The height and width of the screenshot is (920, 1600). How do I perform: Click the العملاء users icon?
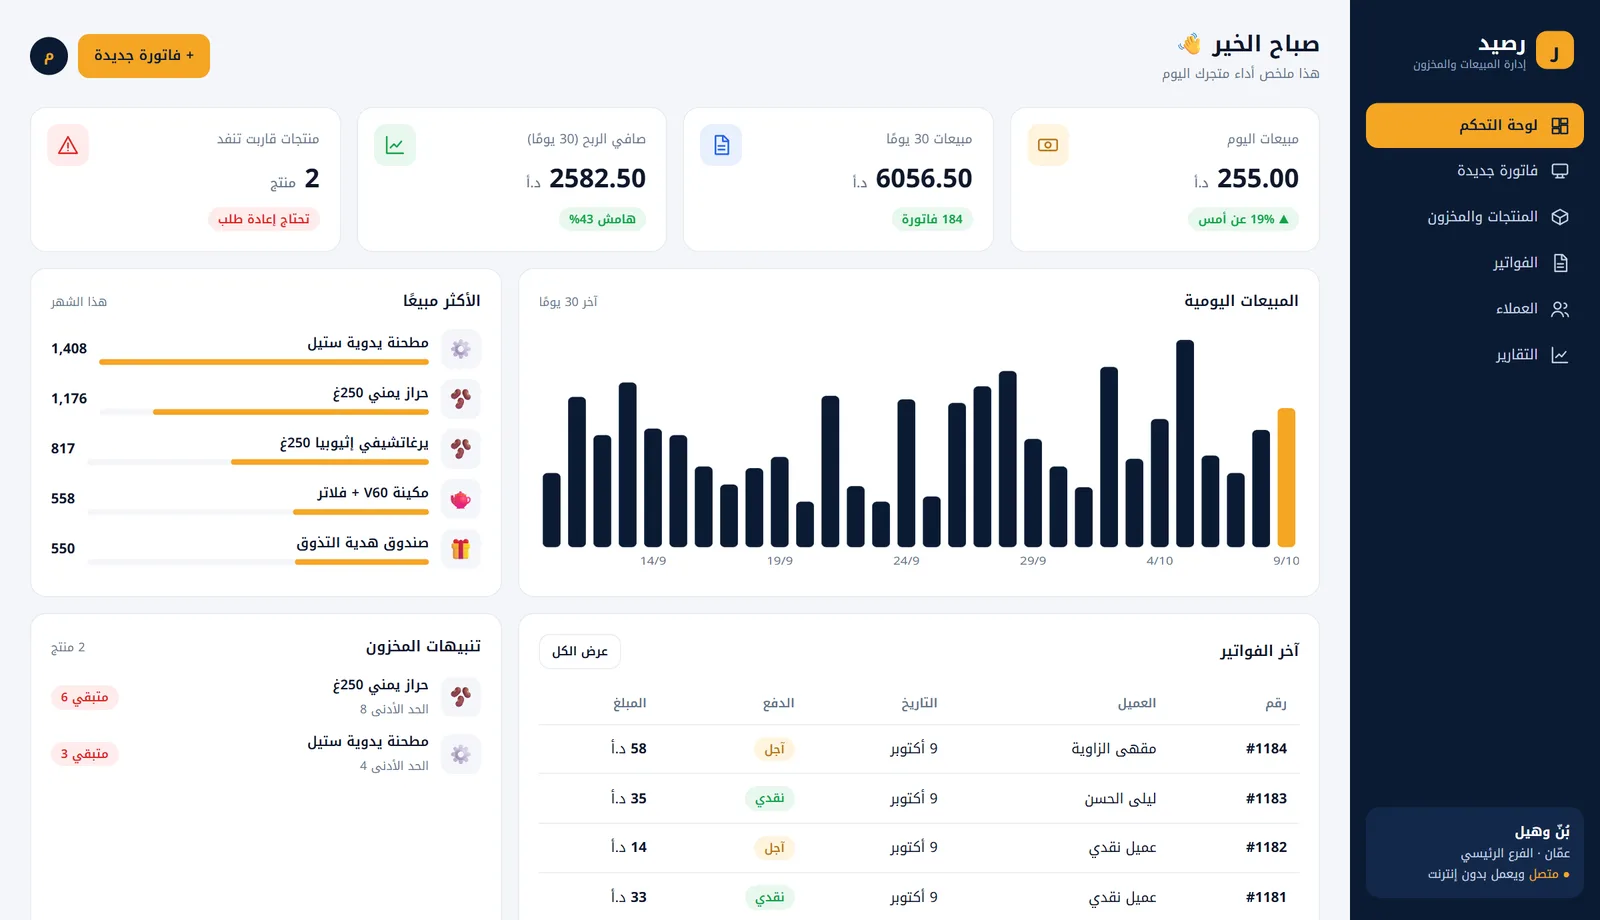(x=1560, y=309)
